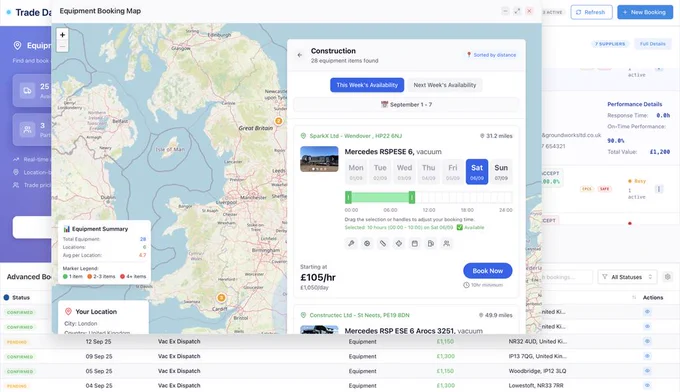Select the Wed 03/09 day

coord(404,172)
